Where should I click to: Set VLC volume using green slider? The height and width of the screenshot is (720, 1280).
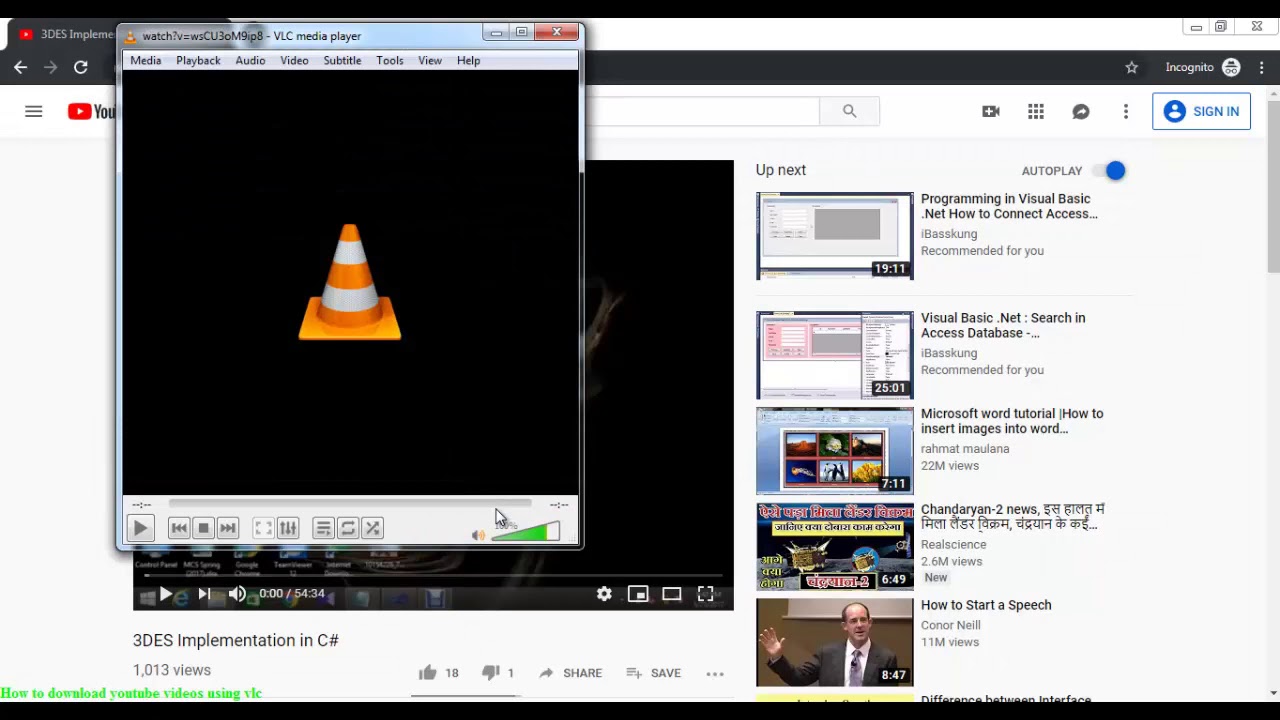[526, 532]
